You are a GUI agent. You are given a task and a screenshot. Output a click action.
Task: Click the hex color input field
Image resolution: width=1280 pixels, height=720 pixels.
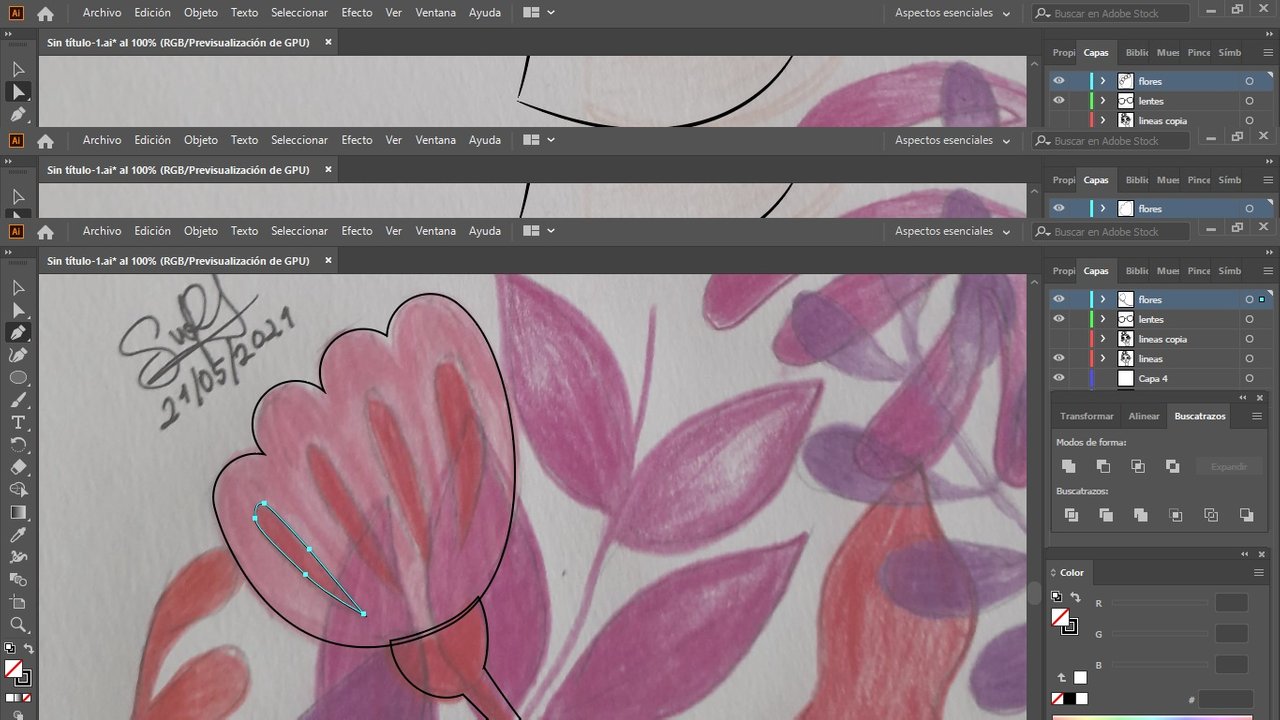click(x=1226, y=700)
